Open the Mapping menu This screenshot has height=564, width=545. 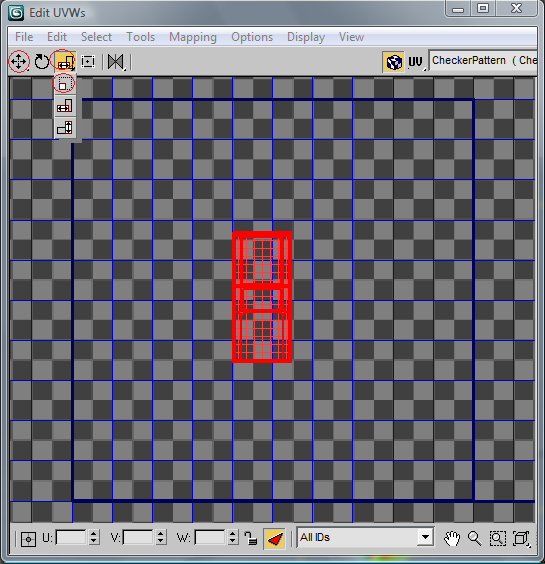click(x=193, y=37)
